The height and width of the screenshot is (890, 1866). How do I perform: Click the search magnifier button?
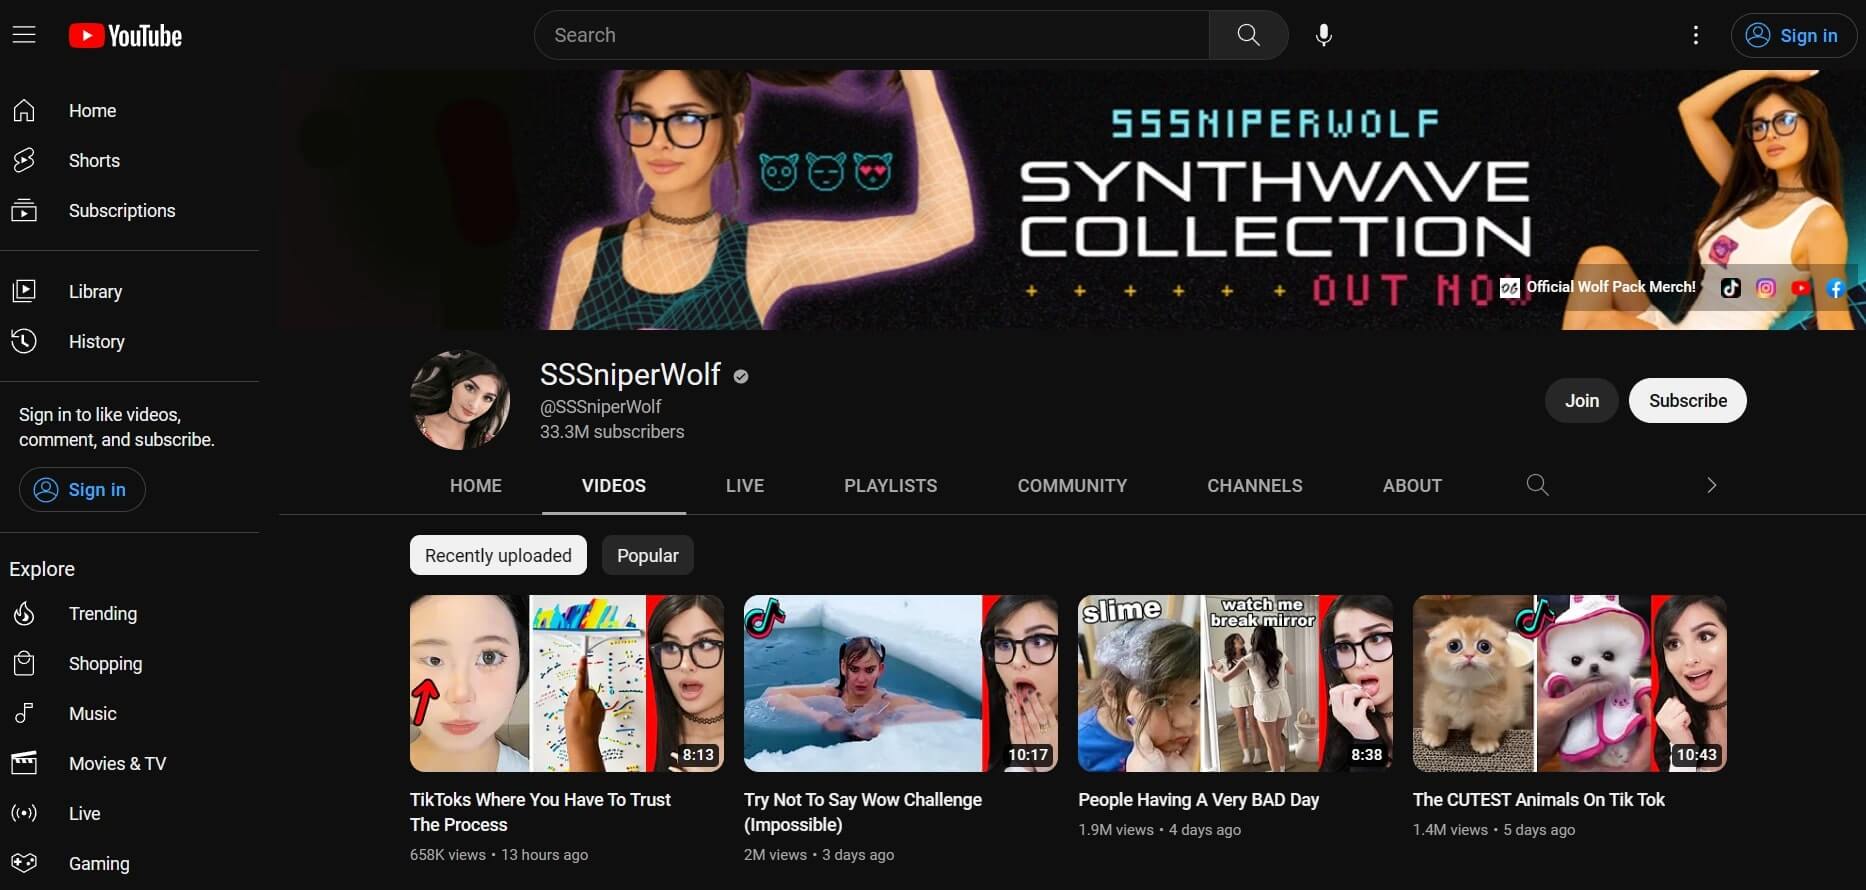tap(1248, 35)
